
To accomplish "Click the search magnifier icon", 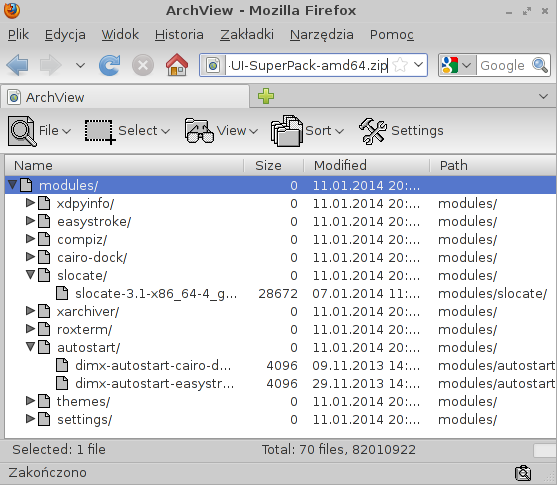I will click(540, 65).
